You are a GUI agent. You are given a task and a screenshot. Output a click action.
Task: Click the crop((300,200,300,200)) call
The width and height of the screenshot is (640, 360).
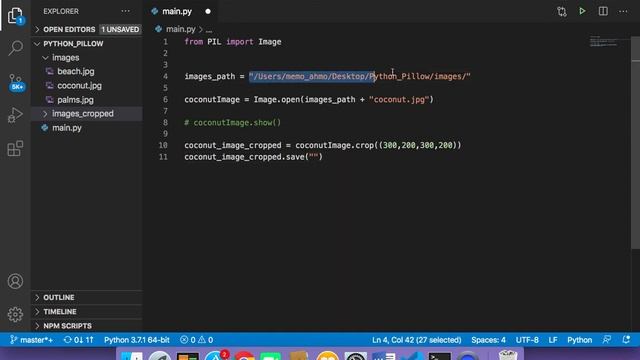click(x=408, y=145)
